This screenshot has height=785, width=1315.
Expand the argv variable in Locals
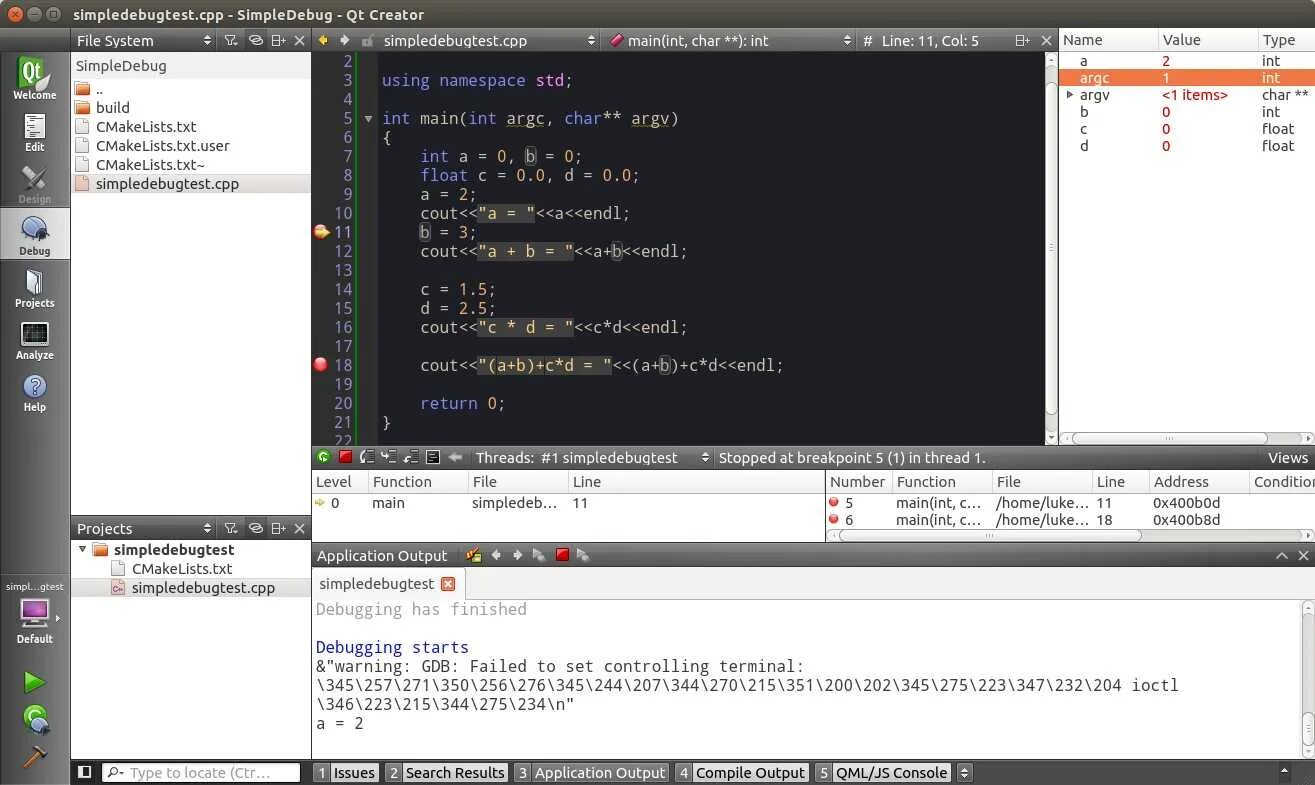pyautogui.click(x=1070, y=95)
